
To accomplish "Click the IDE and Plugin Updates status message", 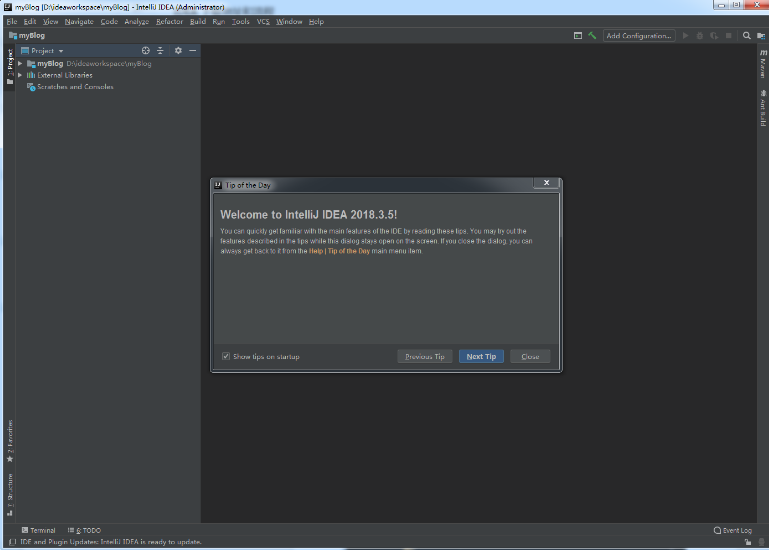I will [x=111, y=542].
